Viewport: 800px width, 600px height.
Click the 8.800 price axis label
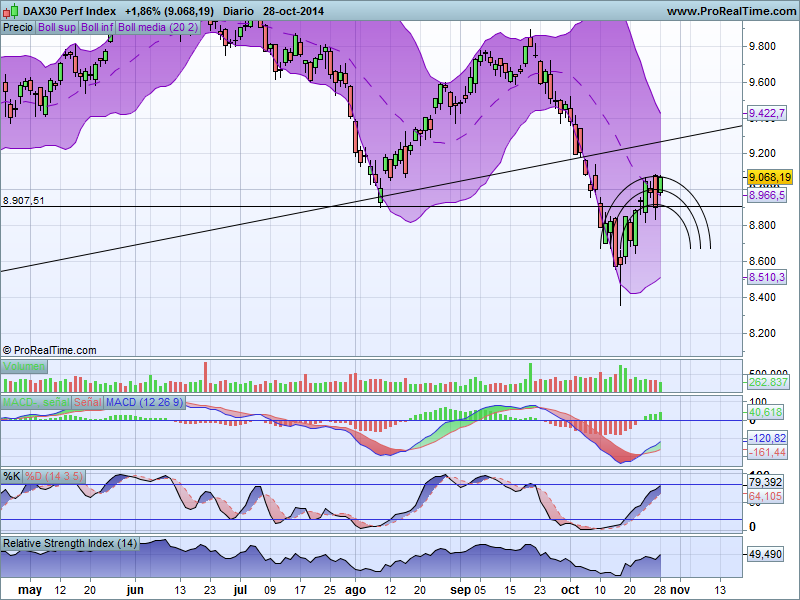(x=762, y=225)
